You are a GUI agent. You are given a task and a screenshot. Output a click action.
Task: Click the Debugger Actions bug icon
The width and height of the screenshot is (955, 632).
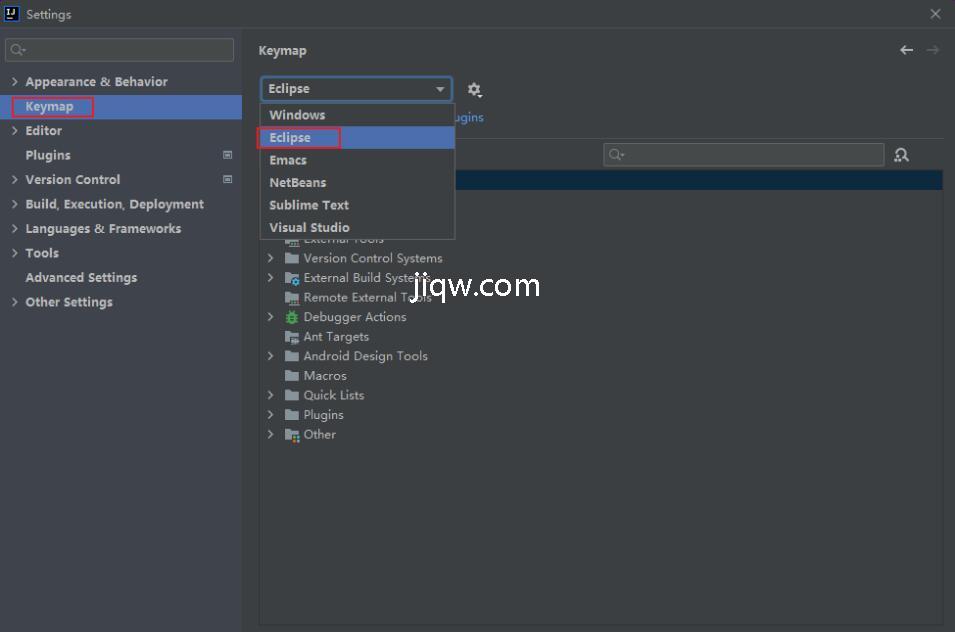292,317
